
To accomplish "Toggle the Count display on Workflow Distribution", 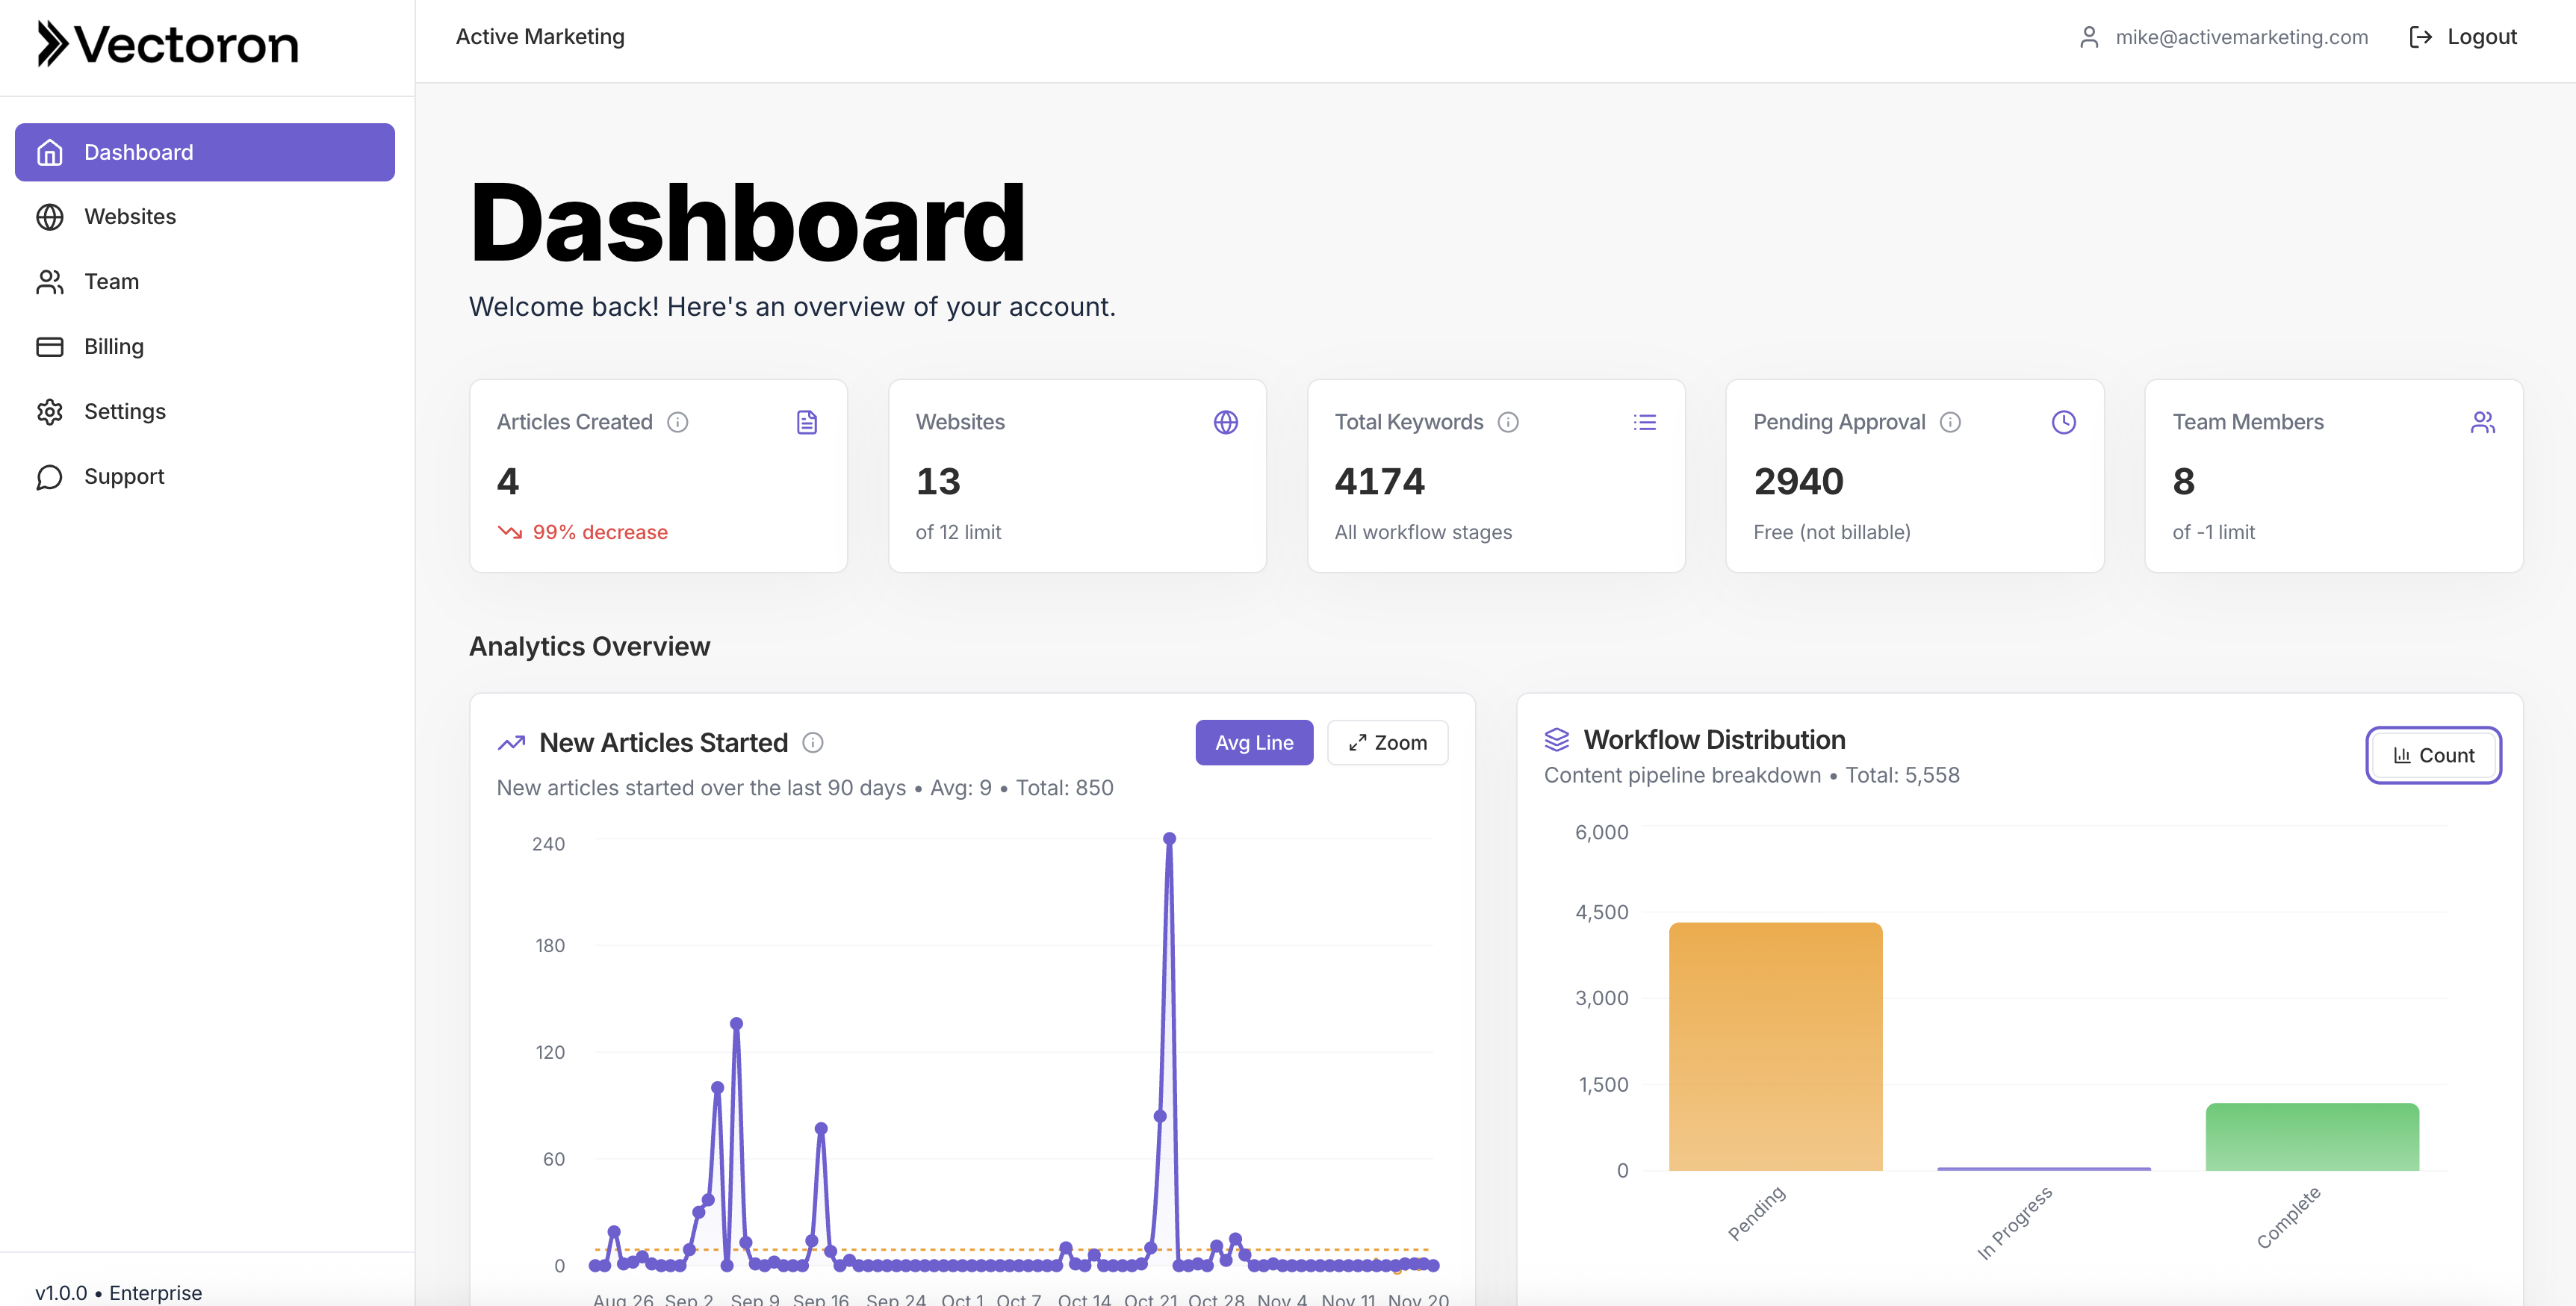I will (2433, 755).
